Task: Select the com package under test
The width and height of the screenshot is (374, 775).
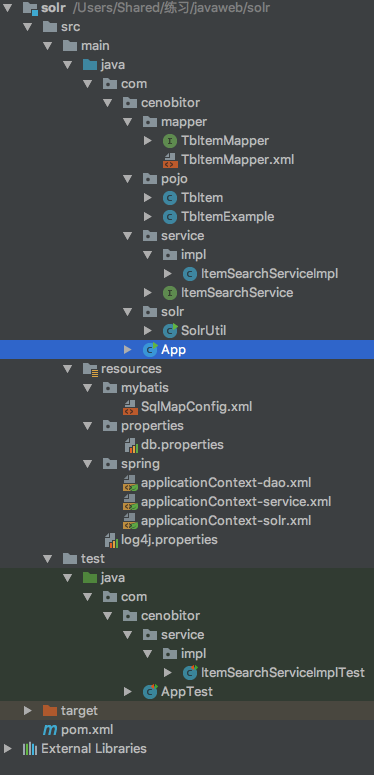Action: click(134, 597)
